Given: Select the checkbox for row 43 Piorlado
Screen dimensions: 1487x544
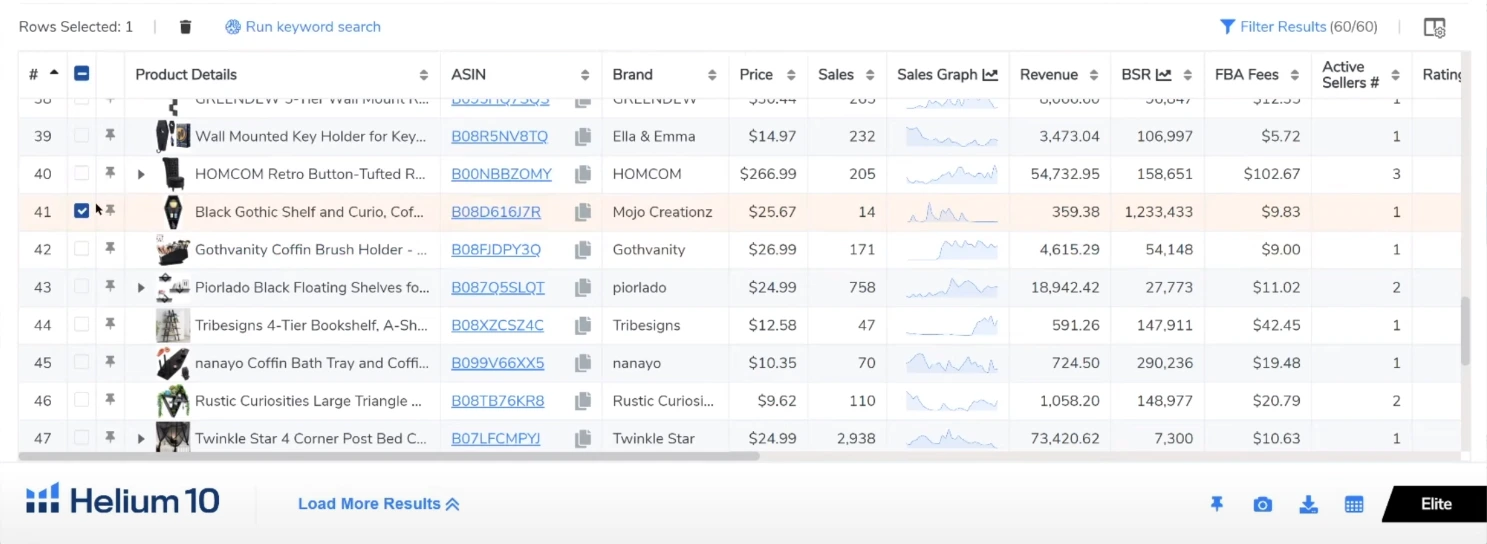Looking at the screenshot, I should 82,288.
